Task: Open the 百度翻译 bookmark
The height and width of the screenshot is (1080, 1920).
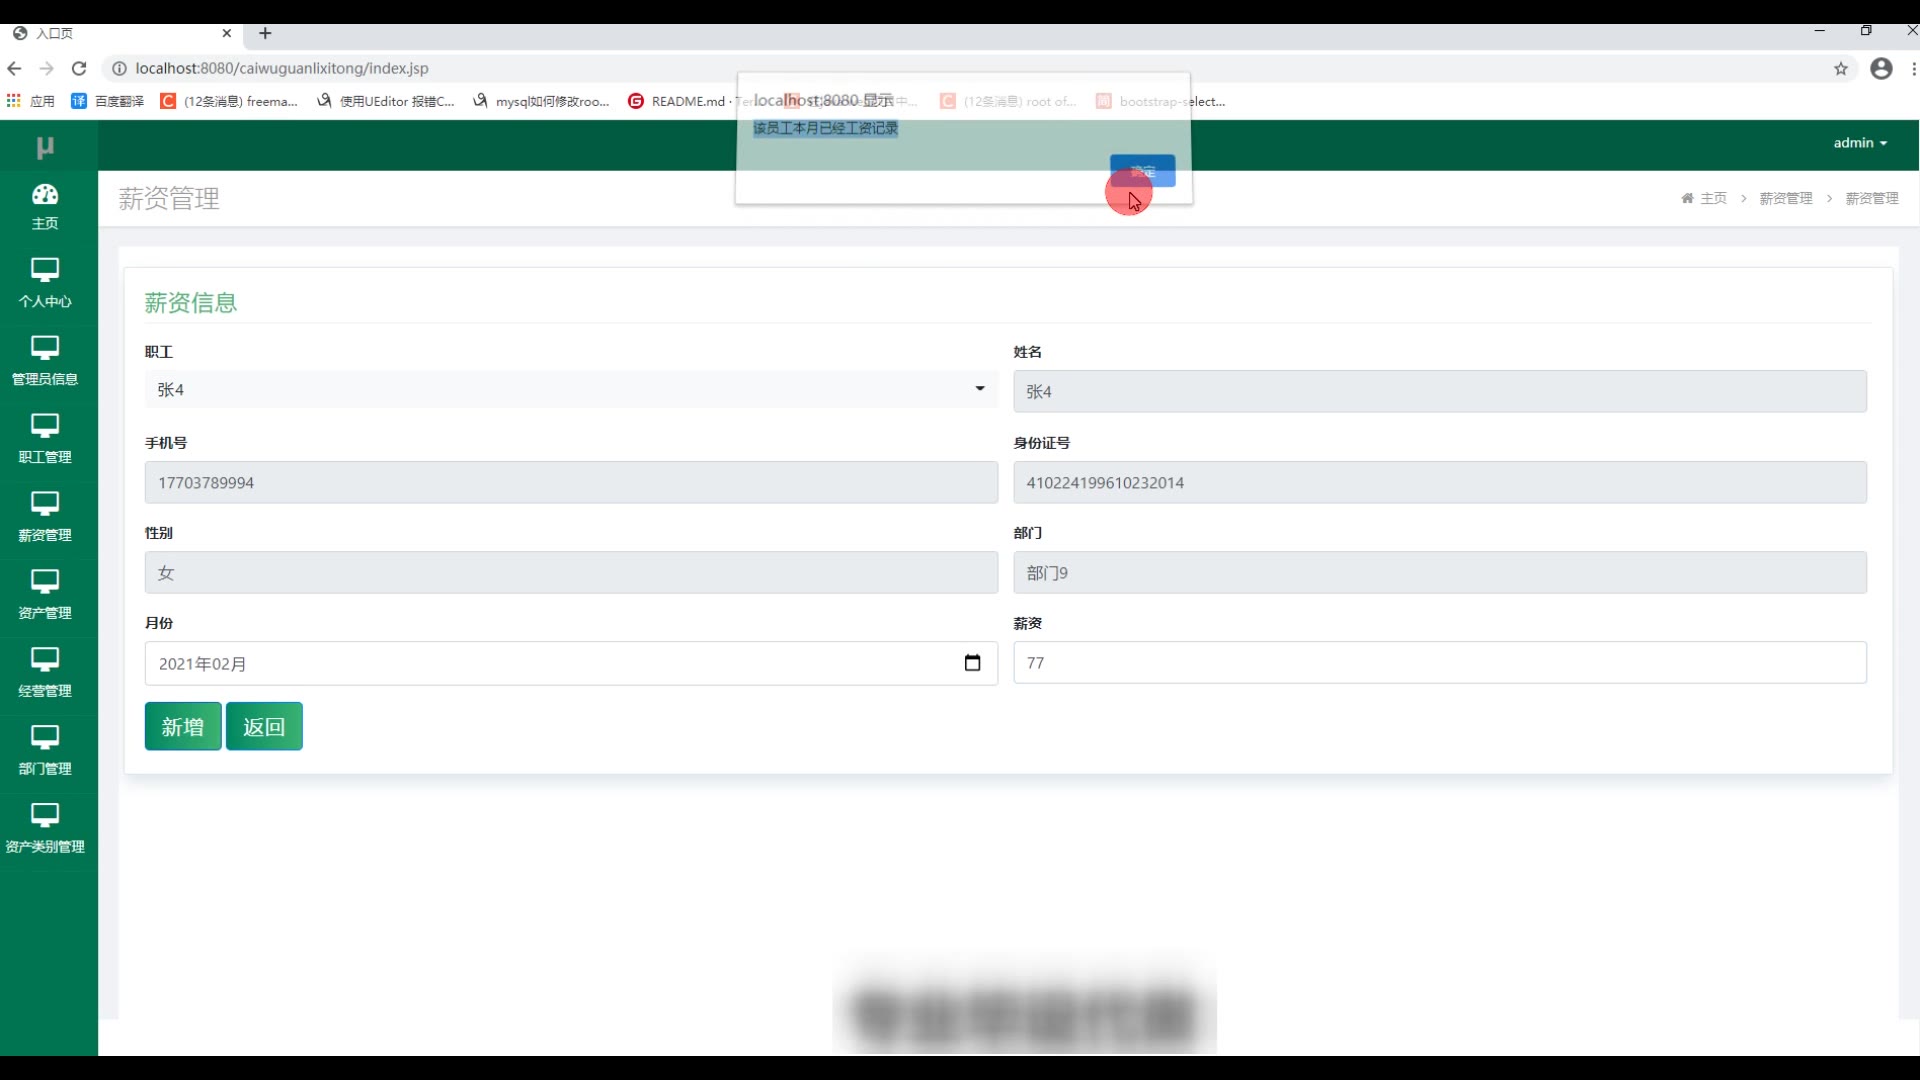Action: pyautogui.click(x=108, y=101)
